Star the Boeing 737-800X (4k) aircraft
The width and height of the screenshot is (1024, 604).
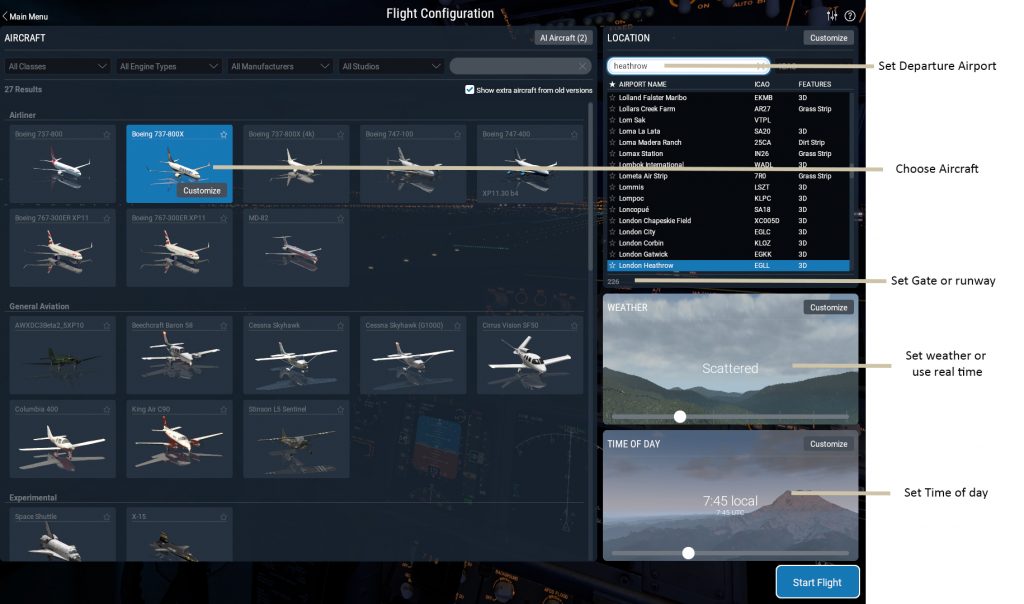pyautogui.click(x=340, y=135)
